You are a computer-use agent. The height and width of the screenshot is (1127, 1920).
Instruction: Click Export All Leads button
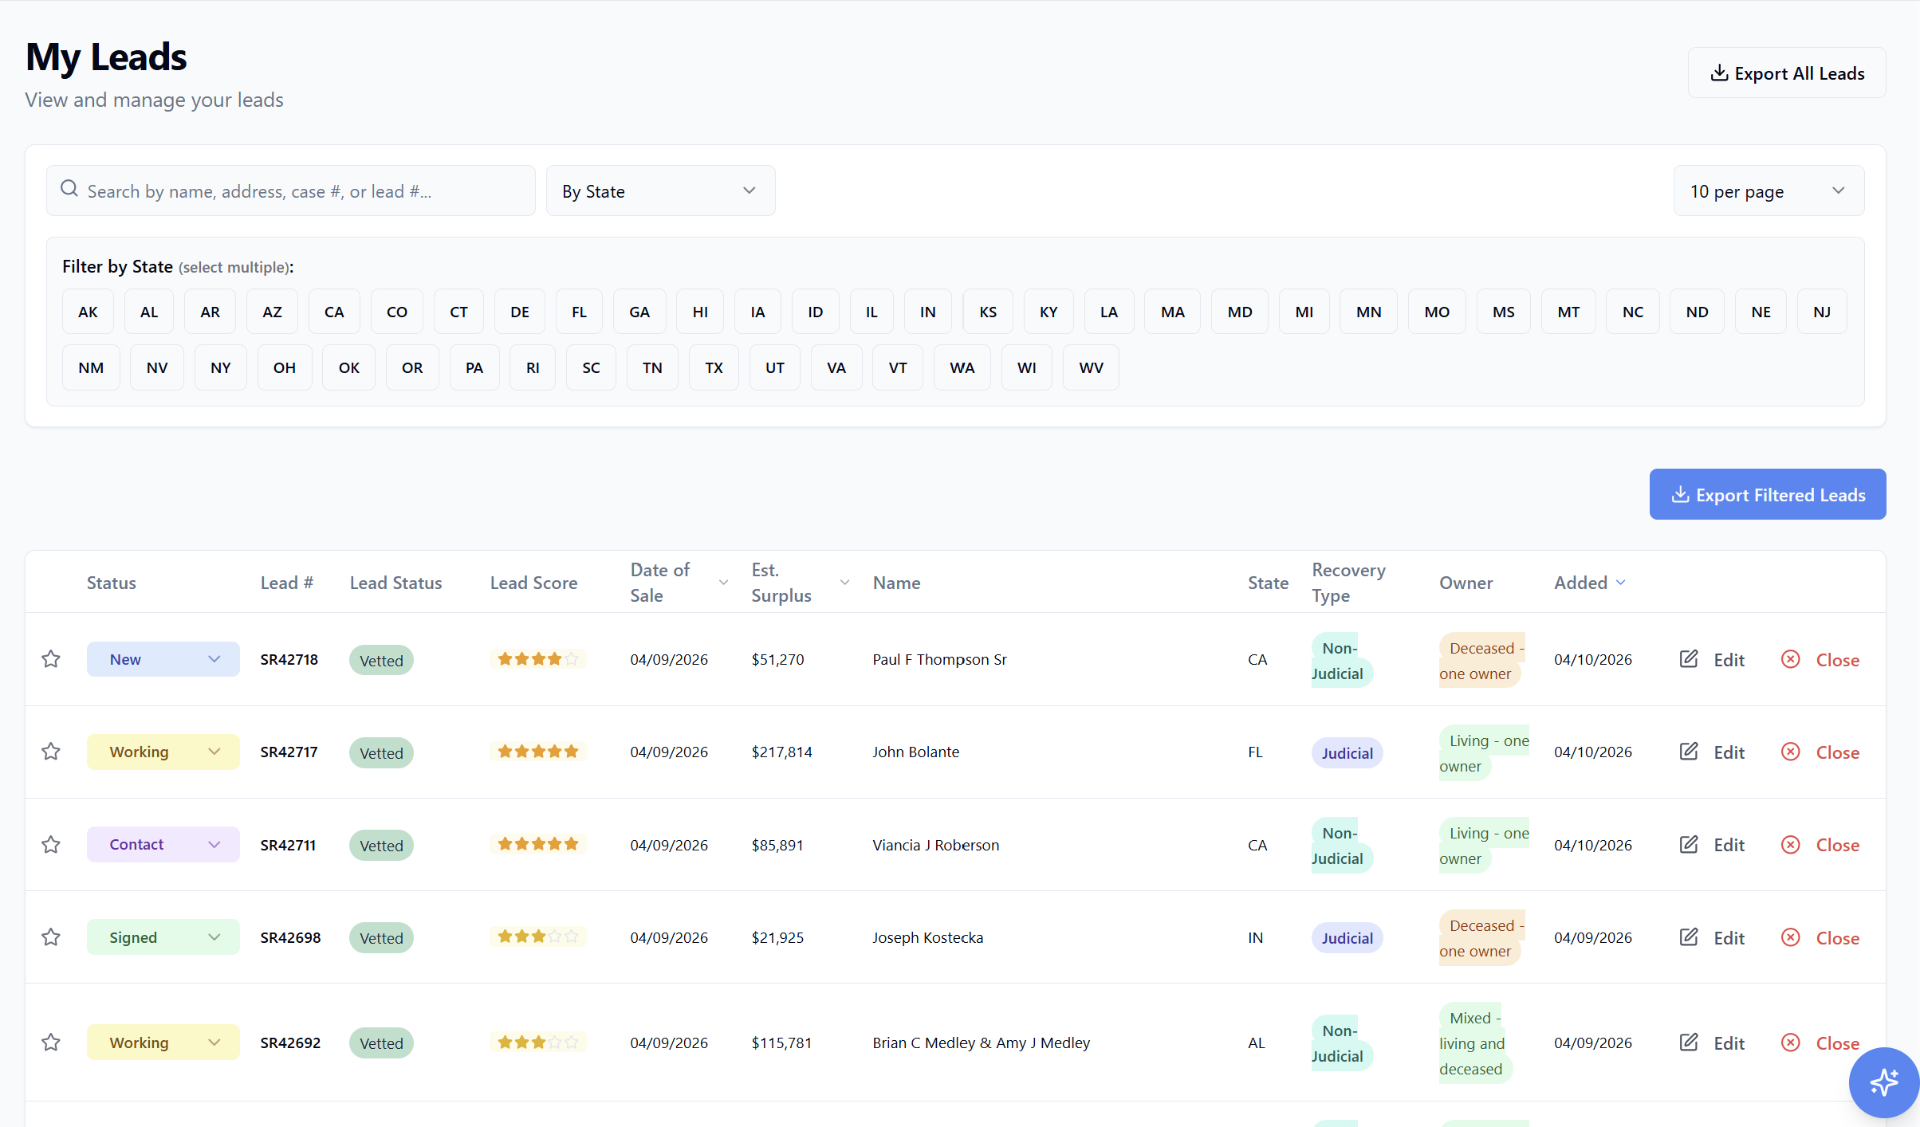pyautogui.click(x=1787, y=73)
